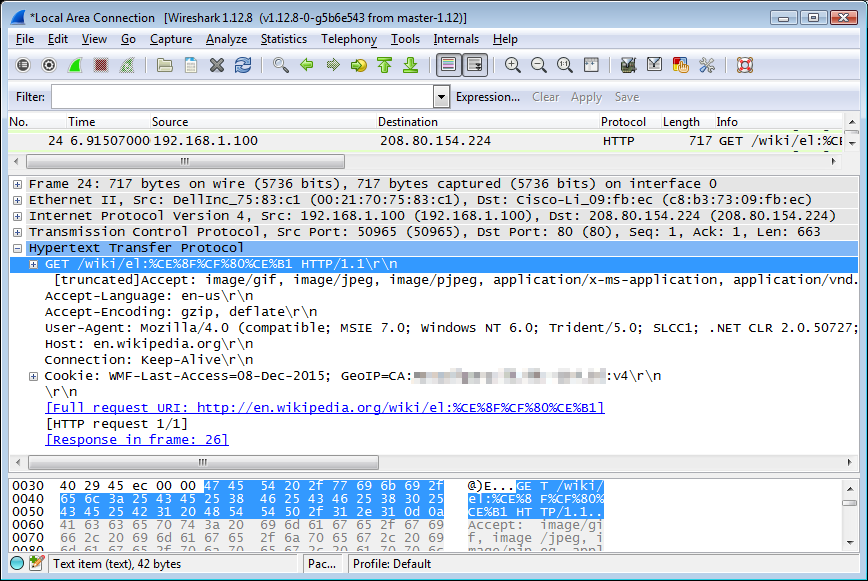Jump to the first packet
Viewport: 868px width, 581px height.
tap(385, 65)
